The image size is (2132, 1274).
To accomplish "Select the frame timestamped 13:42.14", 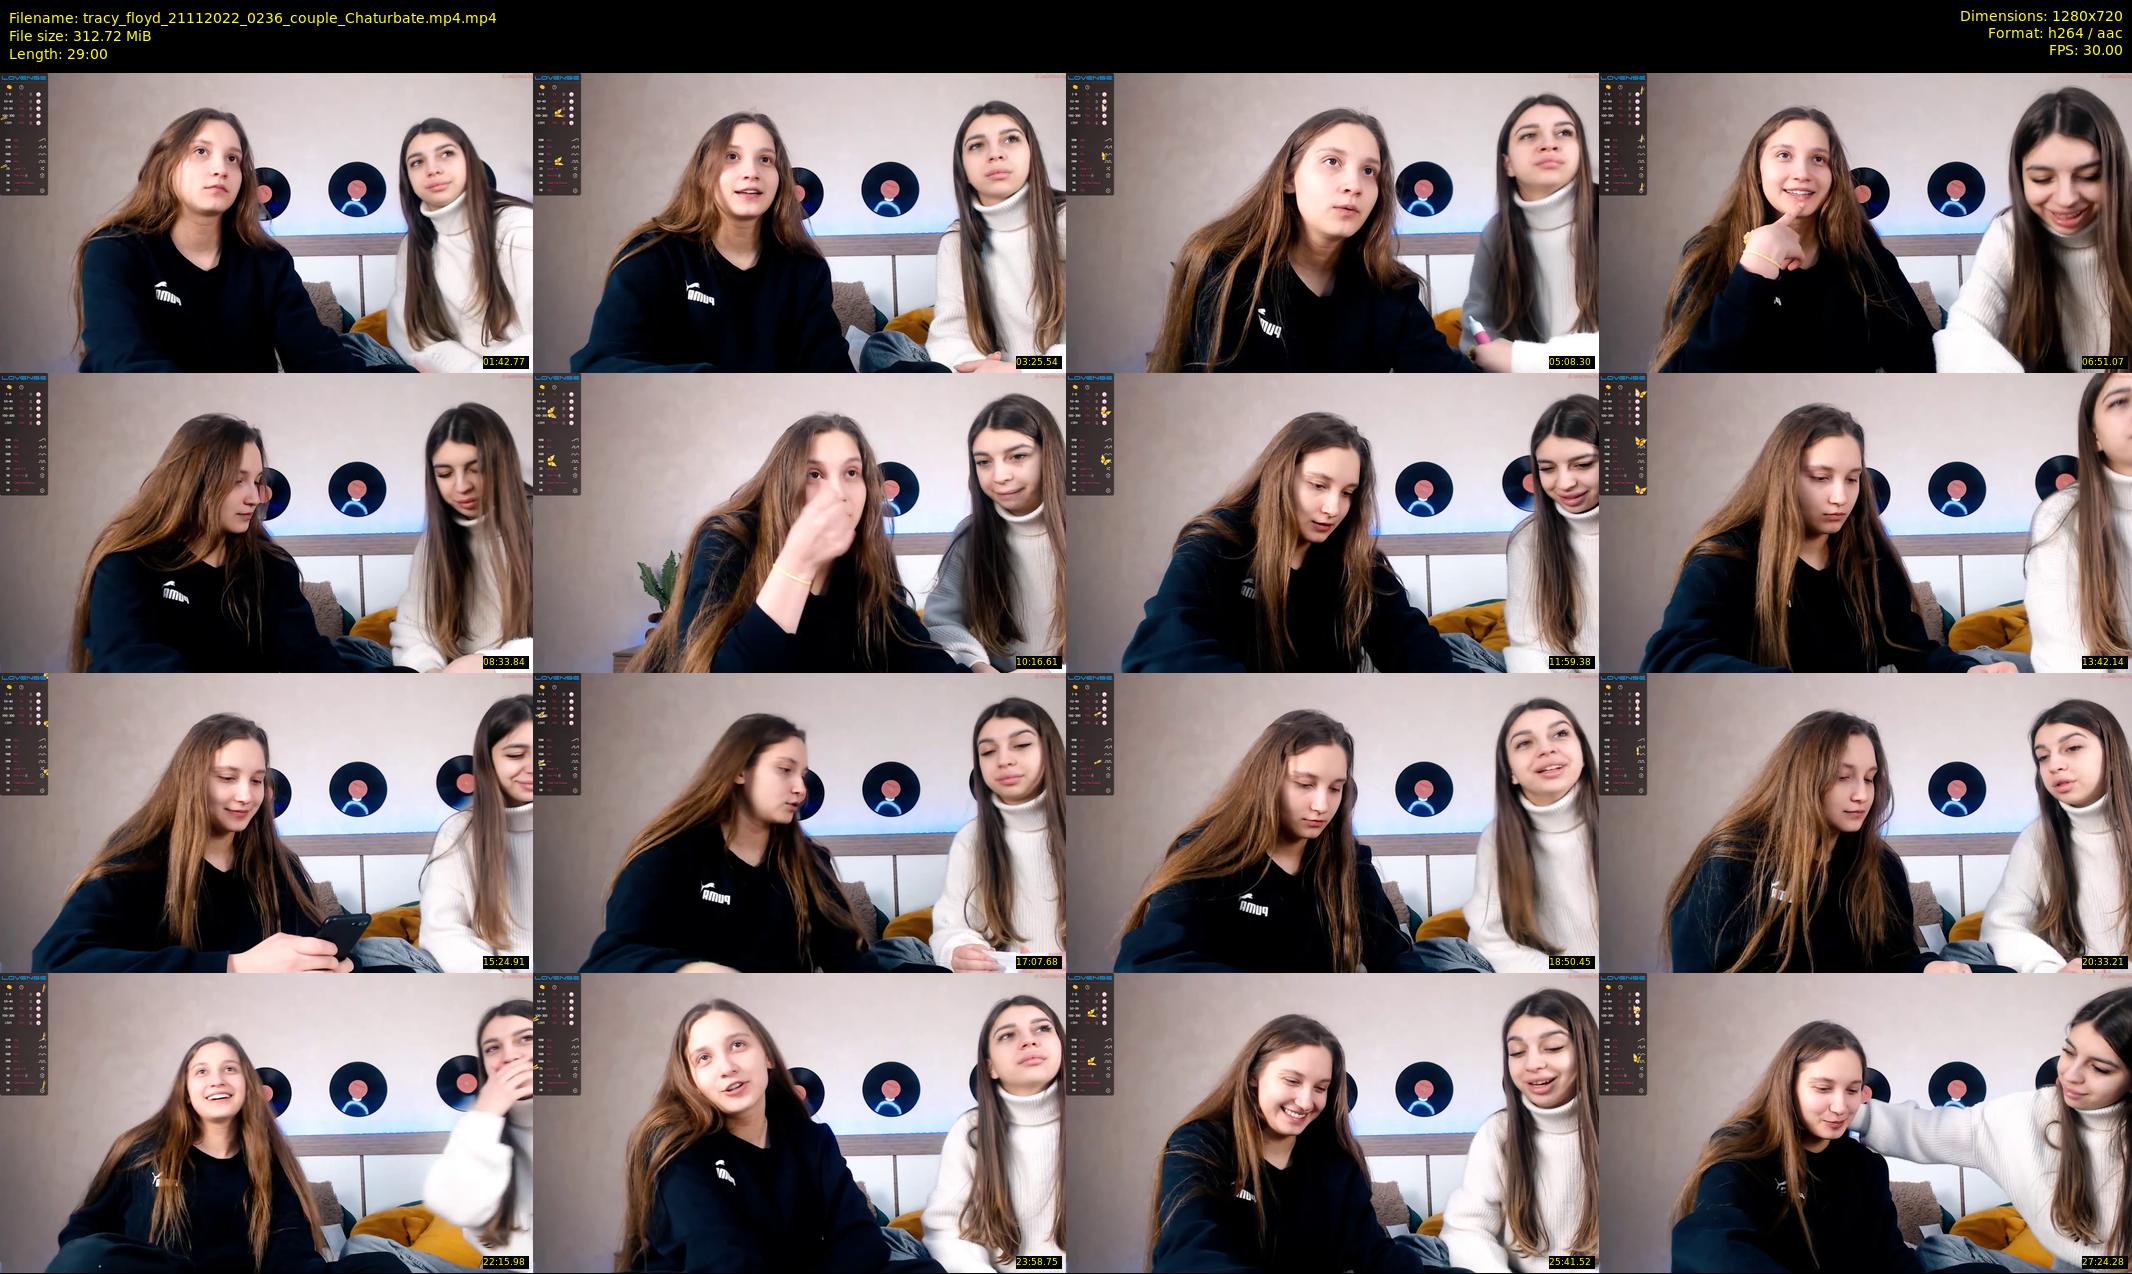I will [x=1865, y=522].
